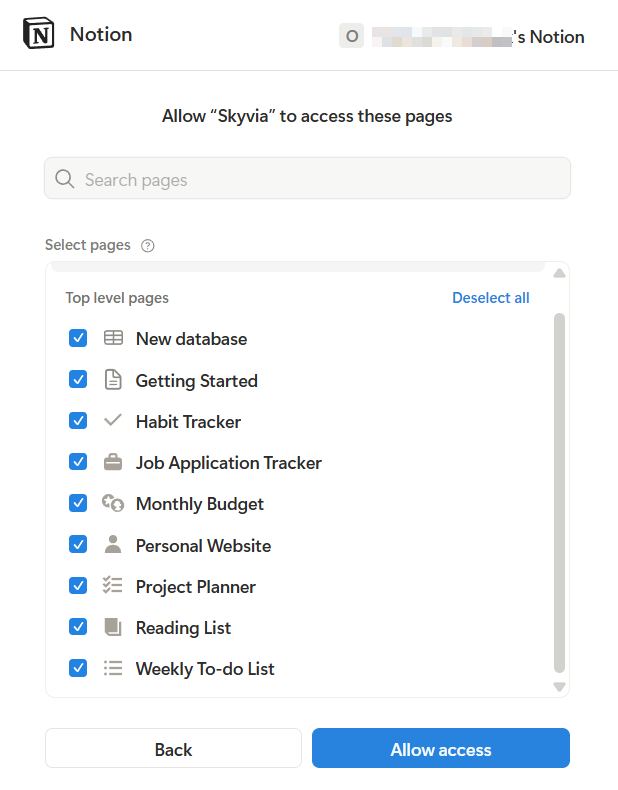The height and width of the screenshot is (790, 618).
Task: Click the scroll up arrow in pages list
Action: 559,273
